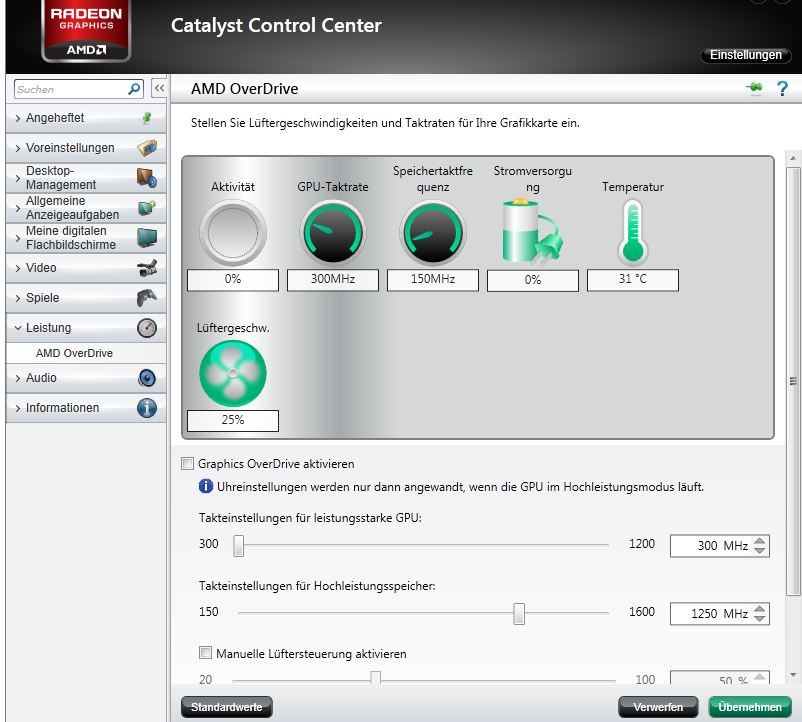Viewport: 802px width, 722px height.
Task: Click the Lüftergeschw. fan icon
Action: 233,374
